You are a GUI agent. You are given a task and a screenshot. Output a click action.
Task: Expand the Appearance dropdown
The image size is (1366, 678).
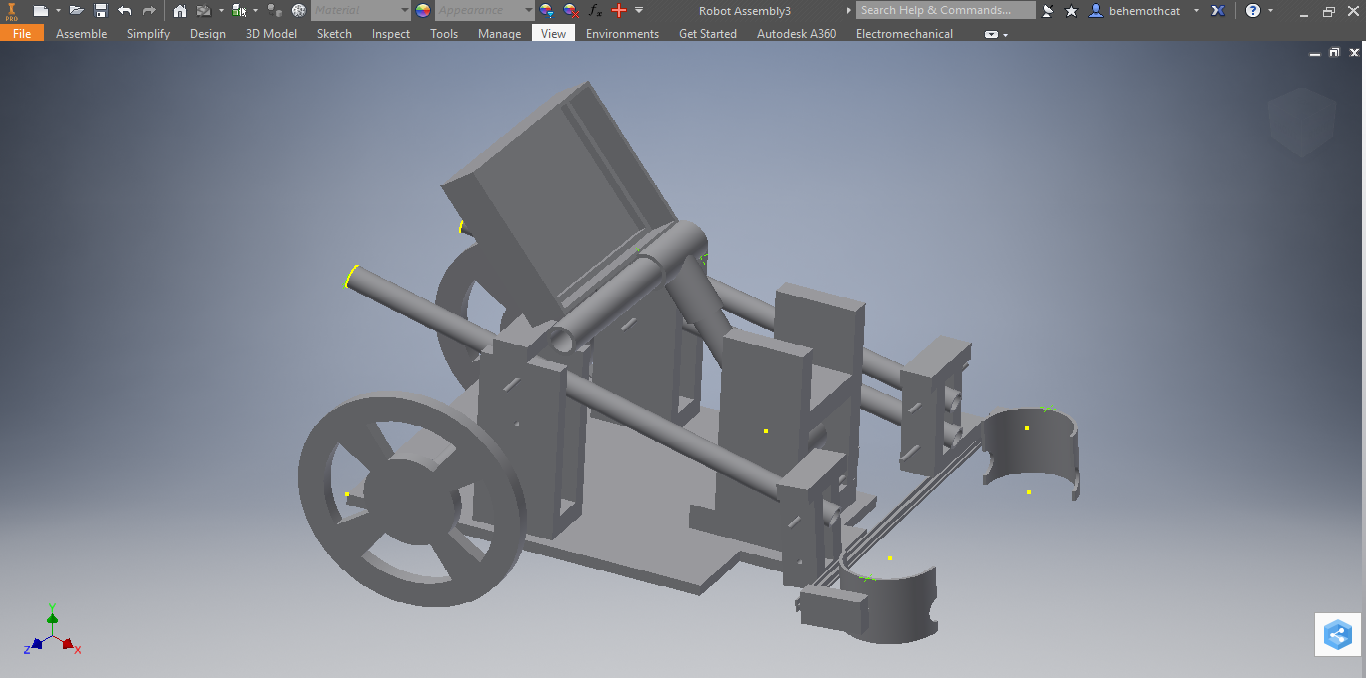[528, 10]
